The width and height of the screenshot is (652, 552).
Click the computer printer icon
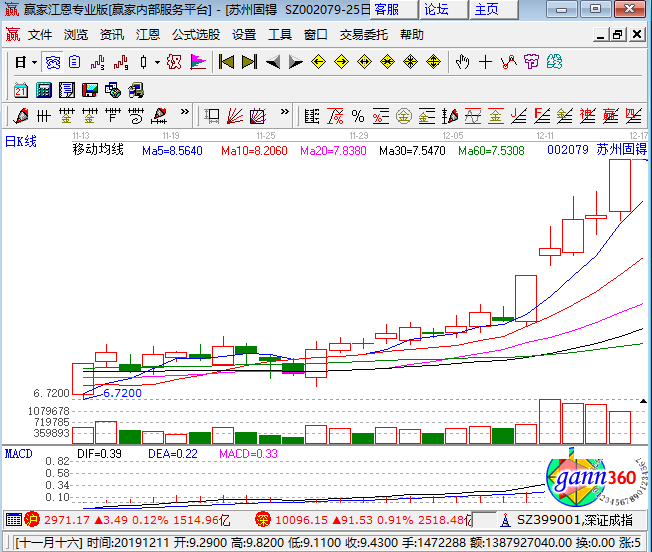[x=136, y=90]
